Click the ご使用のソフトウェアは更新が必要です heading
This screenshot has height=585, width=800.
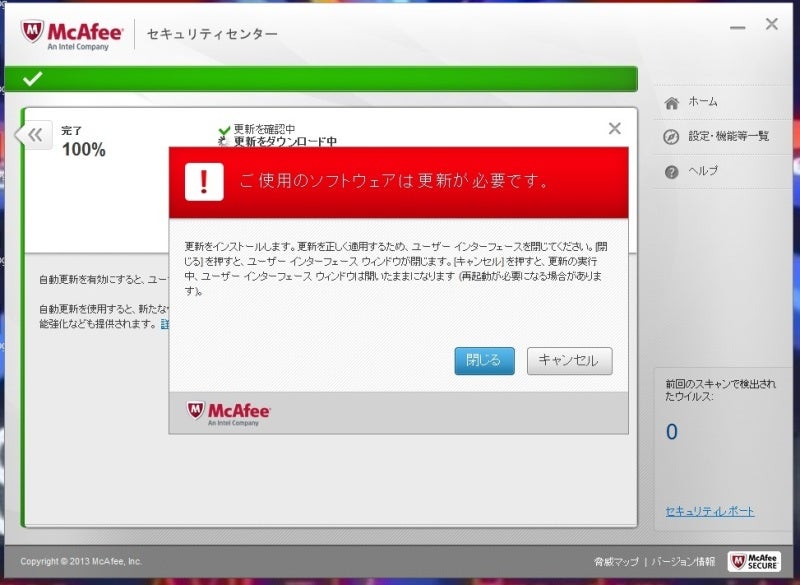[x=393, y=181]
